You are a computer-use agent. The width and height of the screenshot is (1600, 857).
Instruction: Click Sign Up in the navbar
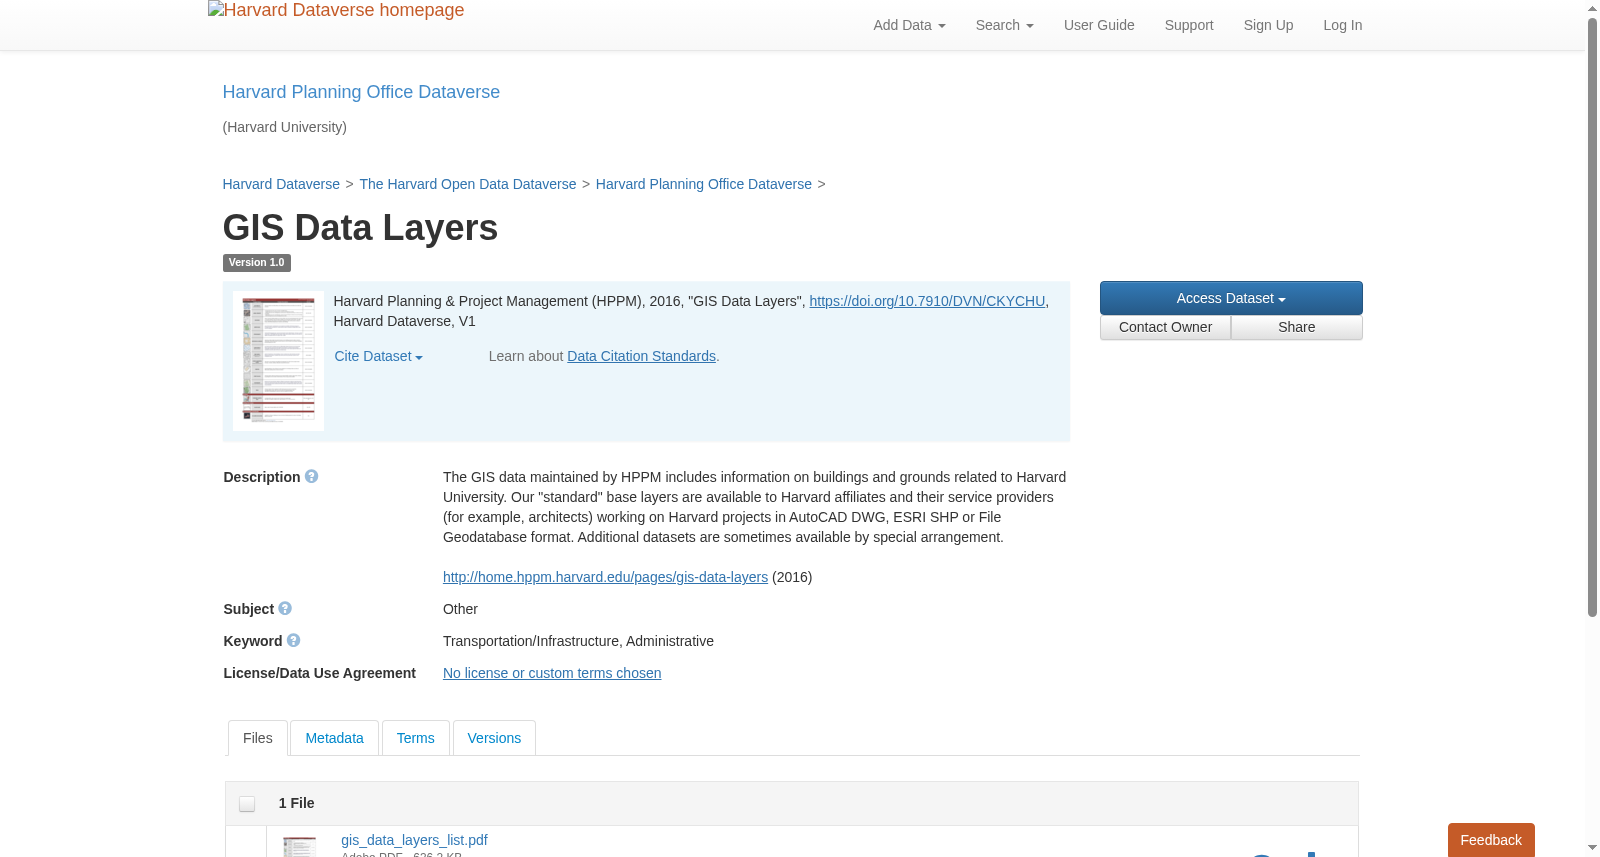[1268, 25]
